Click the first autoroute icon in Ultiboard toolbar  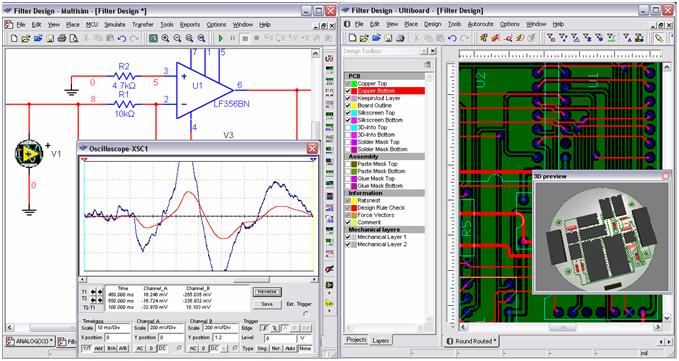(484, 38)
